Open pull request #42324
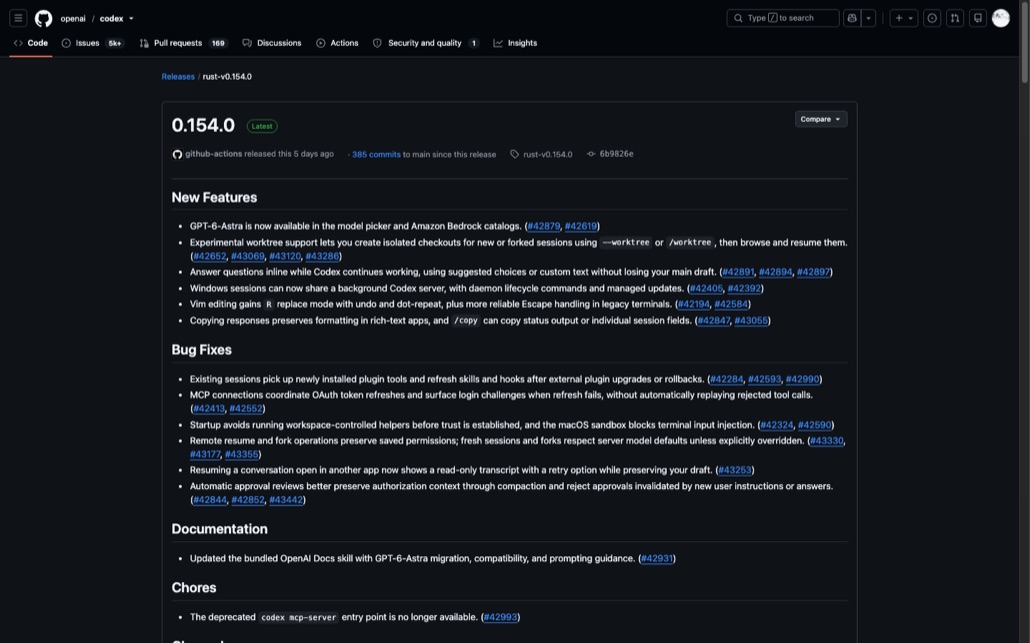This screenshot has height=643, width=1030. 776,425
